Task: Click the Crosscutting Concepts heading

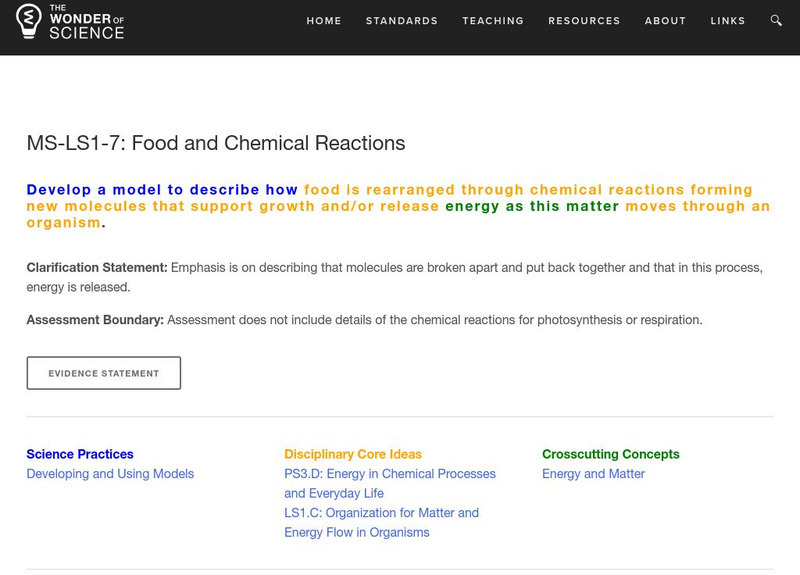Action: [x=611, y=454]
